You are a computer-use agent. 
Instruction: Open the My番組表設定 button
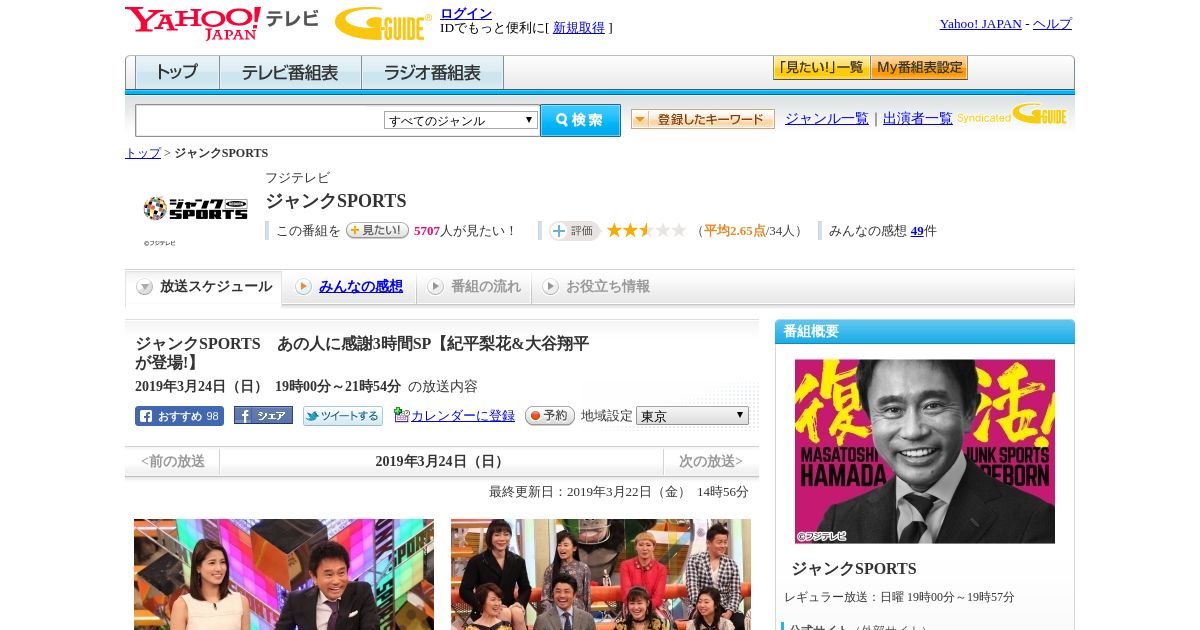pos(919,68)
